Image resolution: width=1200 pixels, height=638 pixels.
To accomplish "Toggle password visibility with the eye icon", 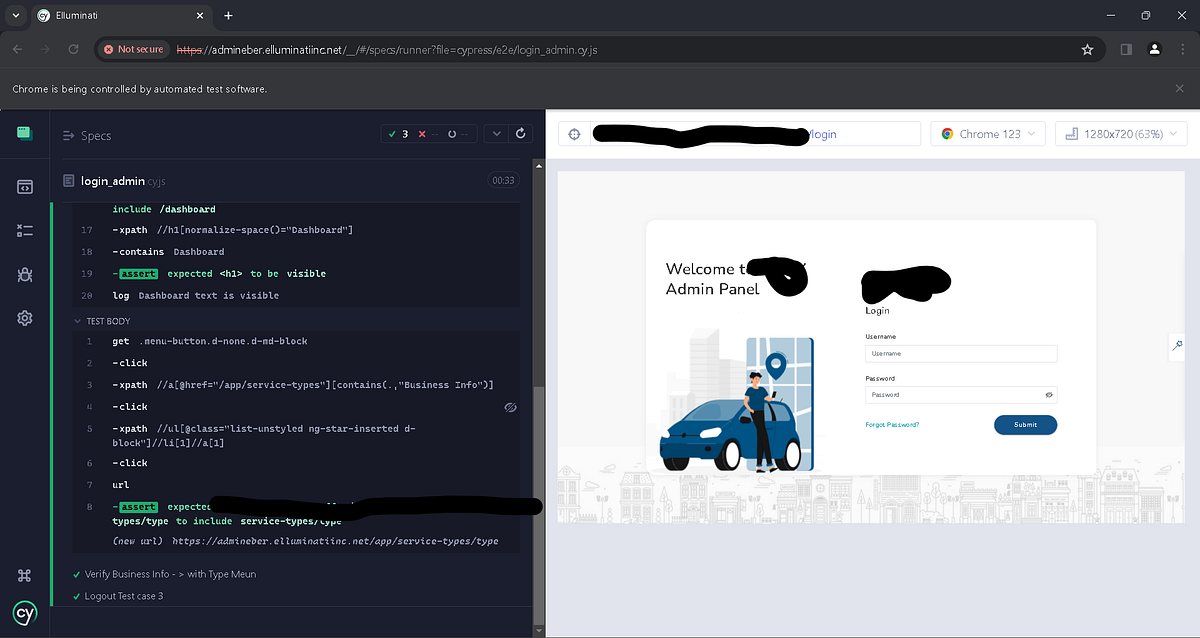I will 1048,395.
